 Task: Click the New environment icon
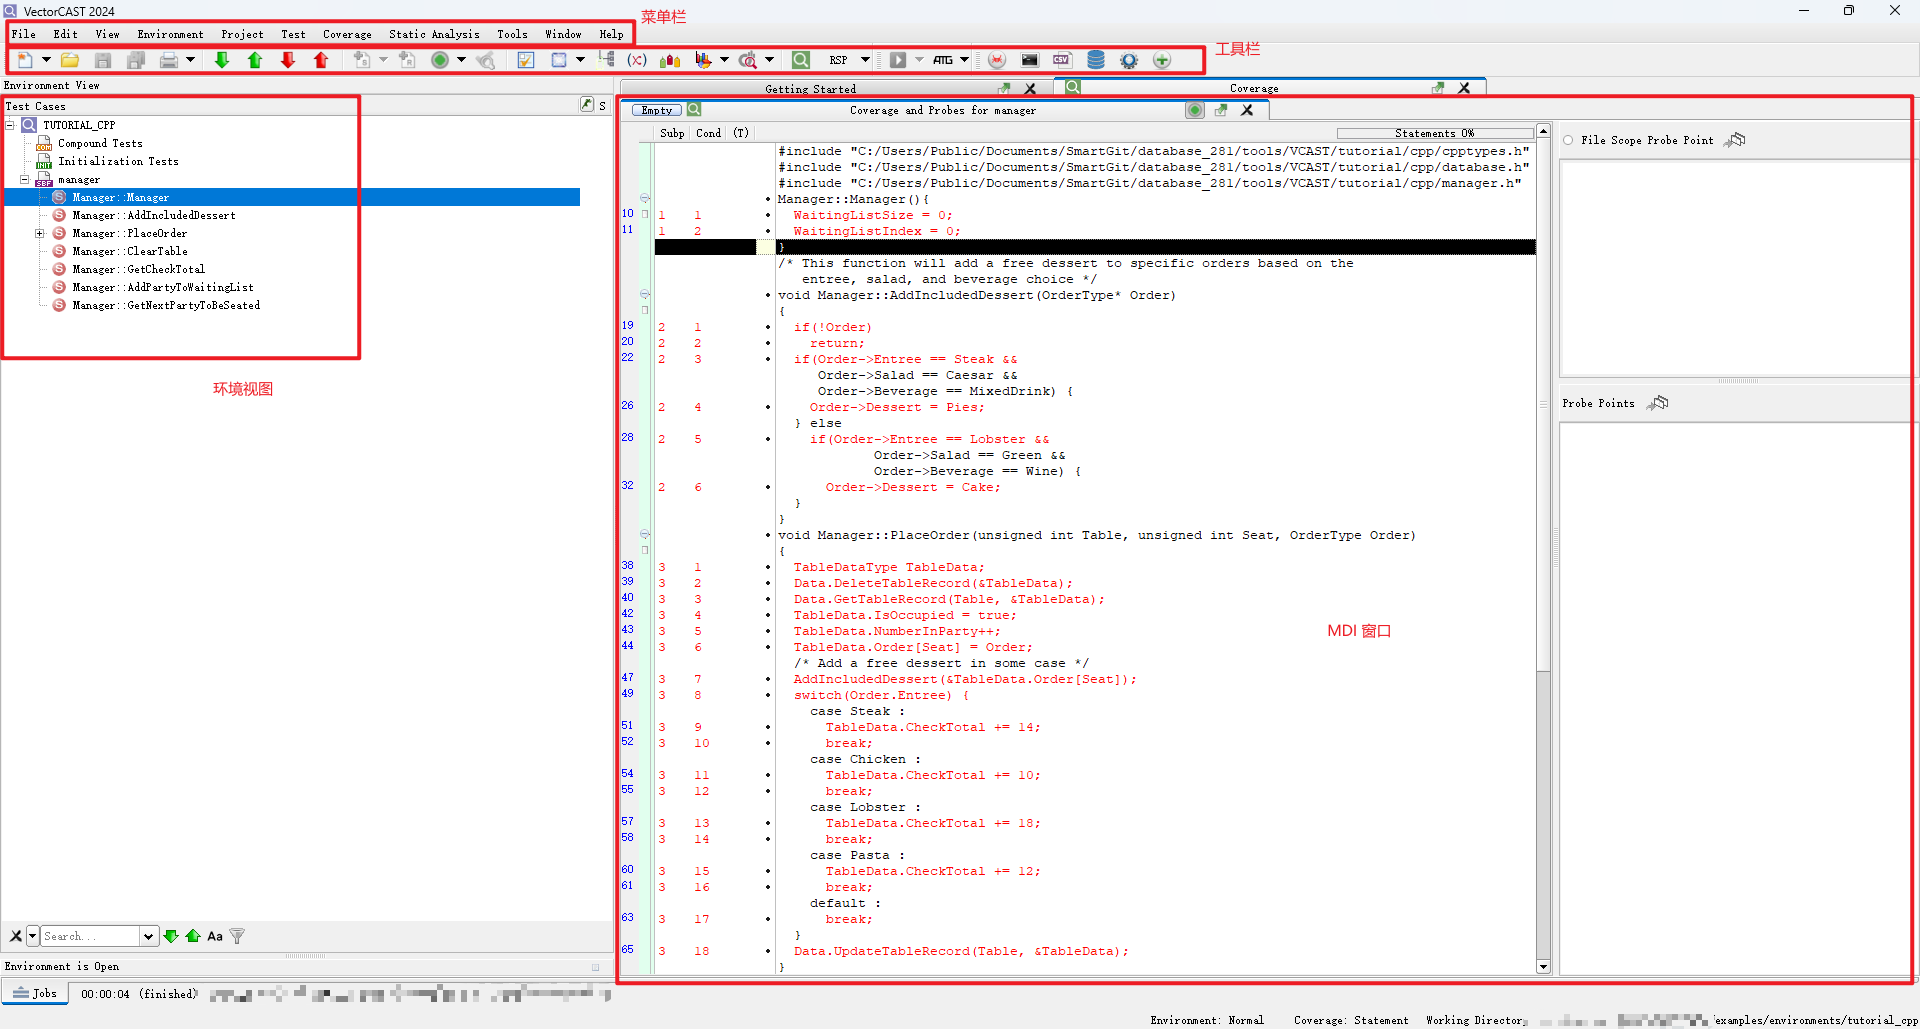[25, 60]
